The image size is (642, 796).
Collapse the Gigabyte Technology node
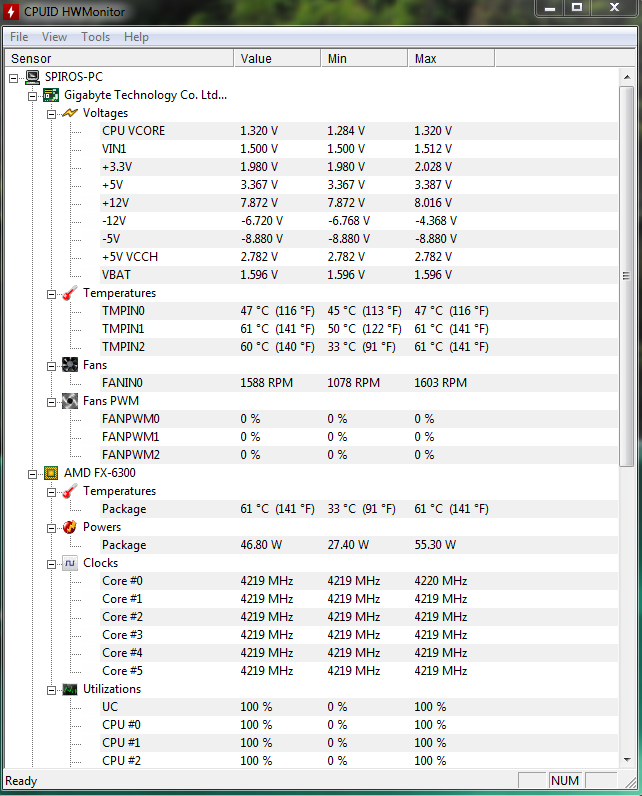click(x=32, y=96)
